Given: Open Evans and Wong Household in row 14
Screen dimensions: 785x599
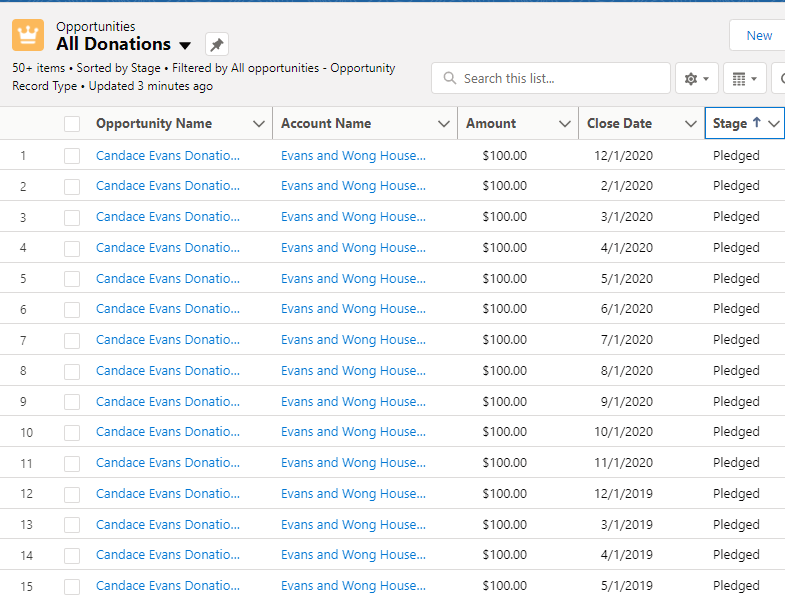Looking at the screenshot, I should click(x=353, y=555).
